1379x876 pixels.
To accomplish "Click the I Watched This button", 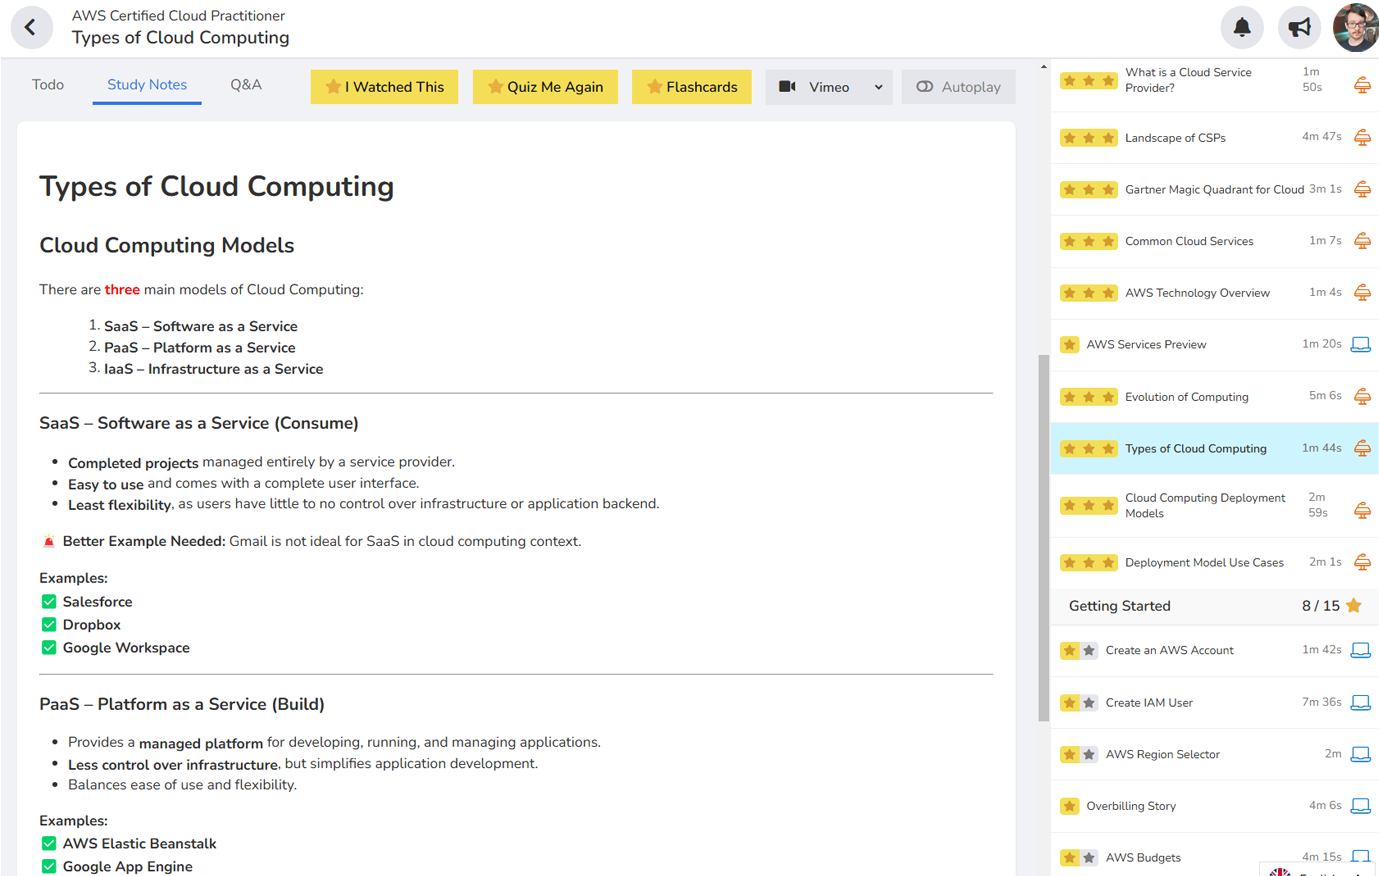I will tap(384, 87).
